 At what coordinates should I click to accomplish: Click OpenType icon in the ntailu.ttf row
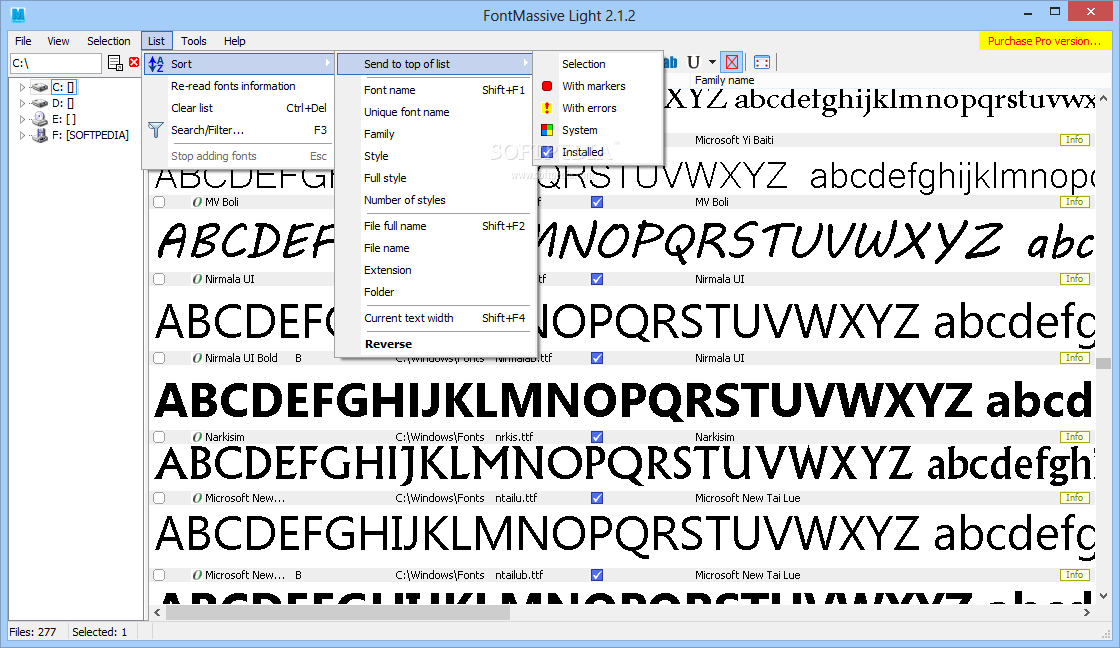tap(197, 498)
